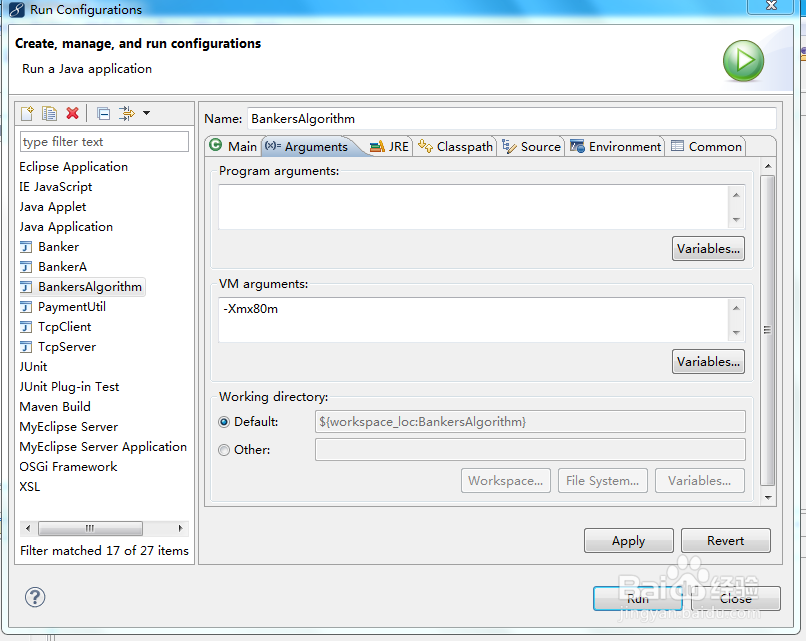Click the type filter text field
Viewport: 806px width, 641px height.
tap(104, 142)
